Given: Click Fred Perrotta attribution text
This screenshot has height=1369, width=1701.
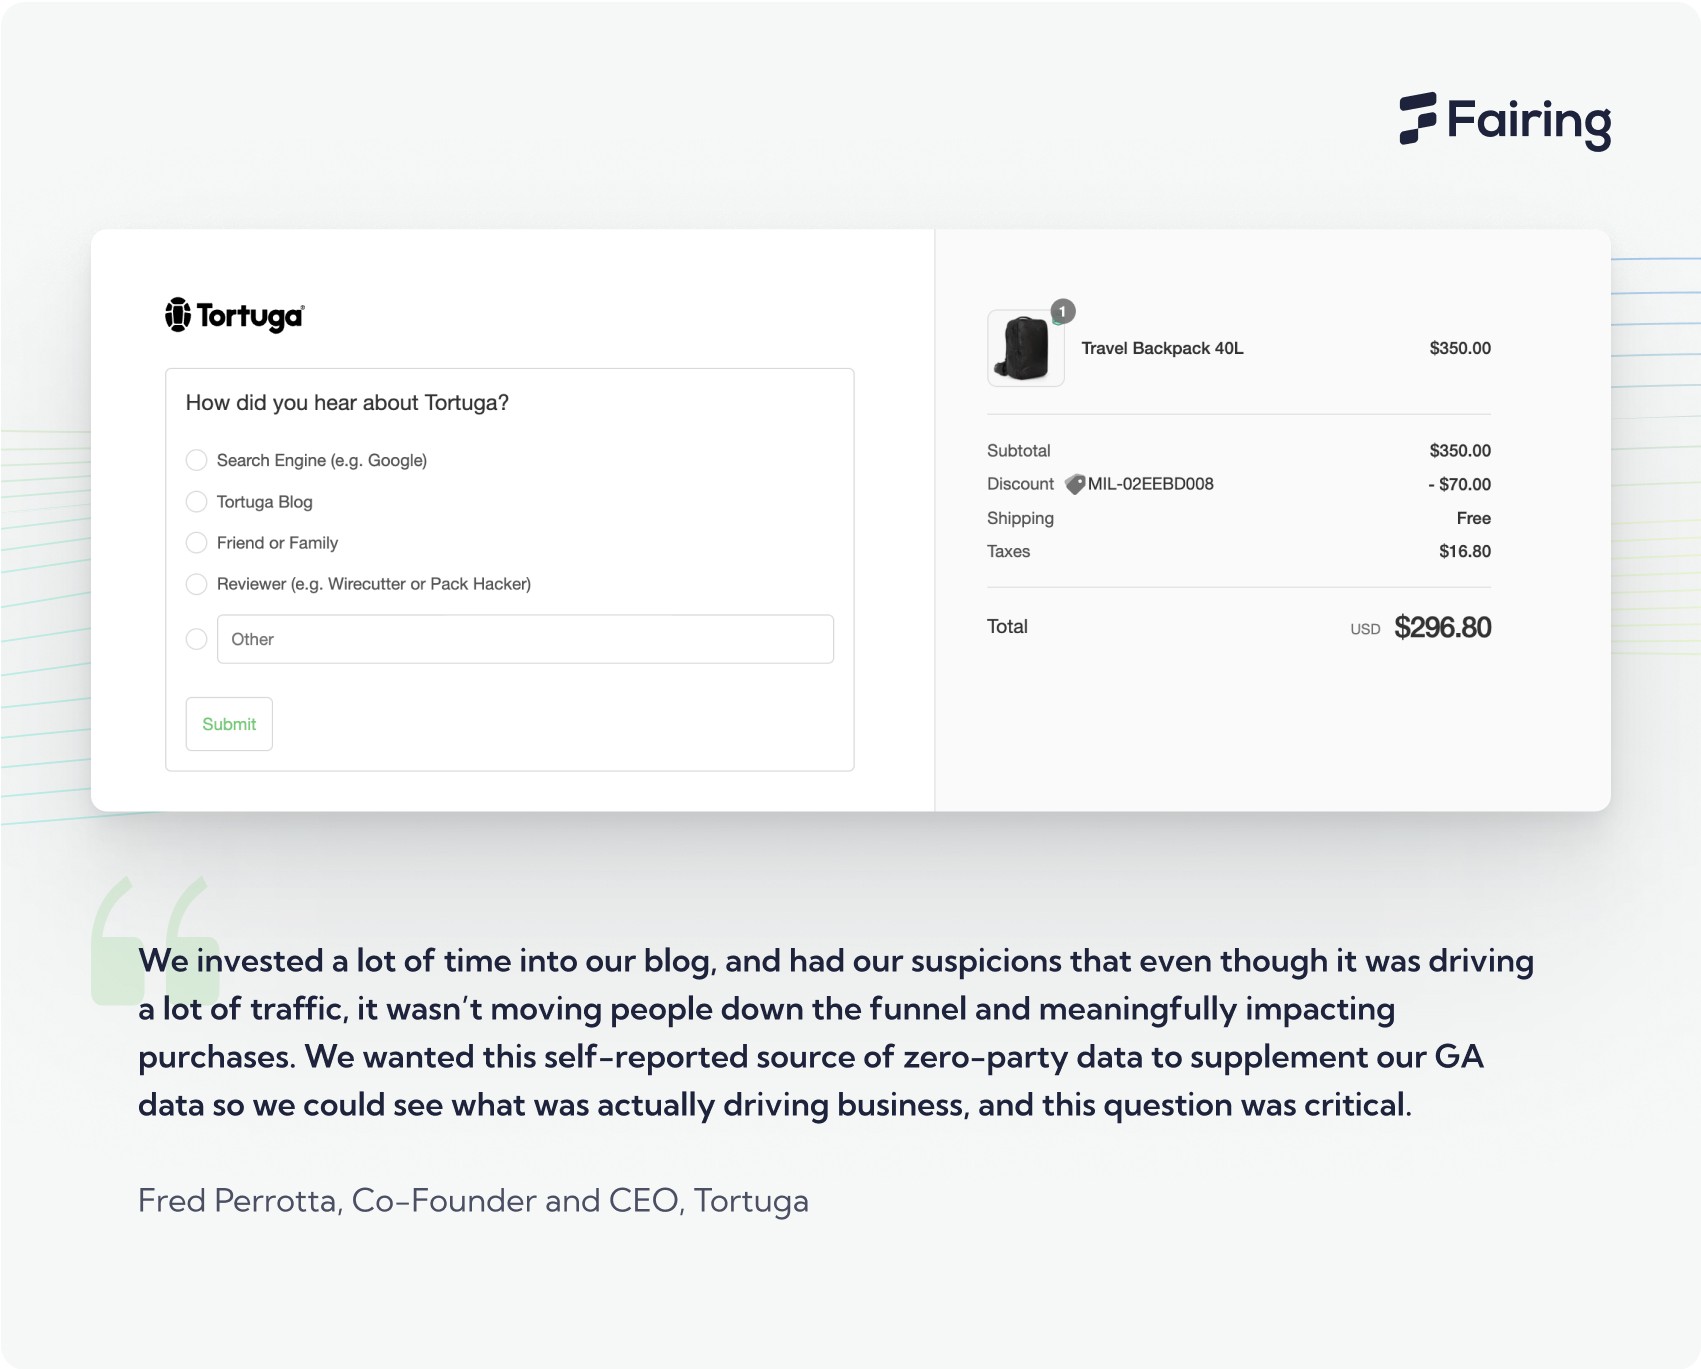Looking at the screenshot, I should click(473, 1200).
